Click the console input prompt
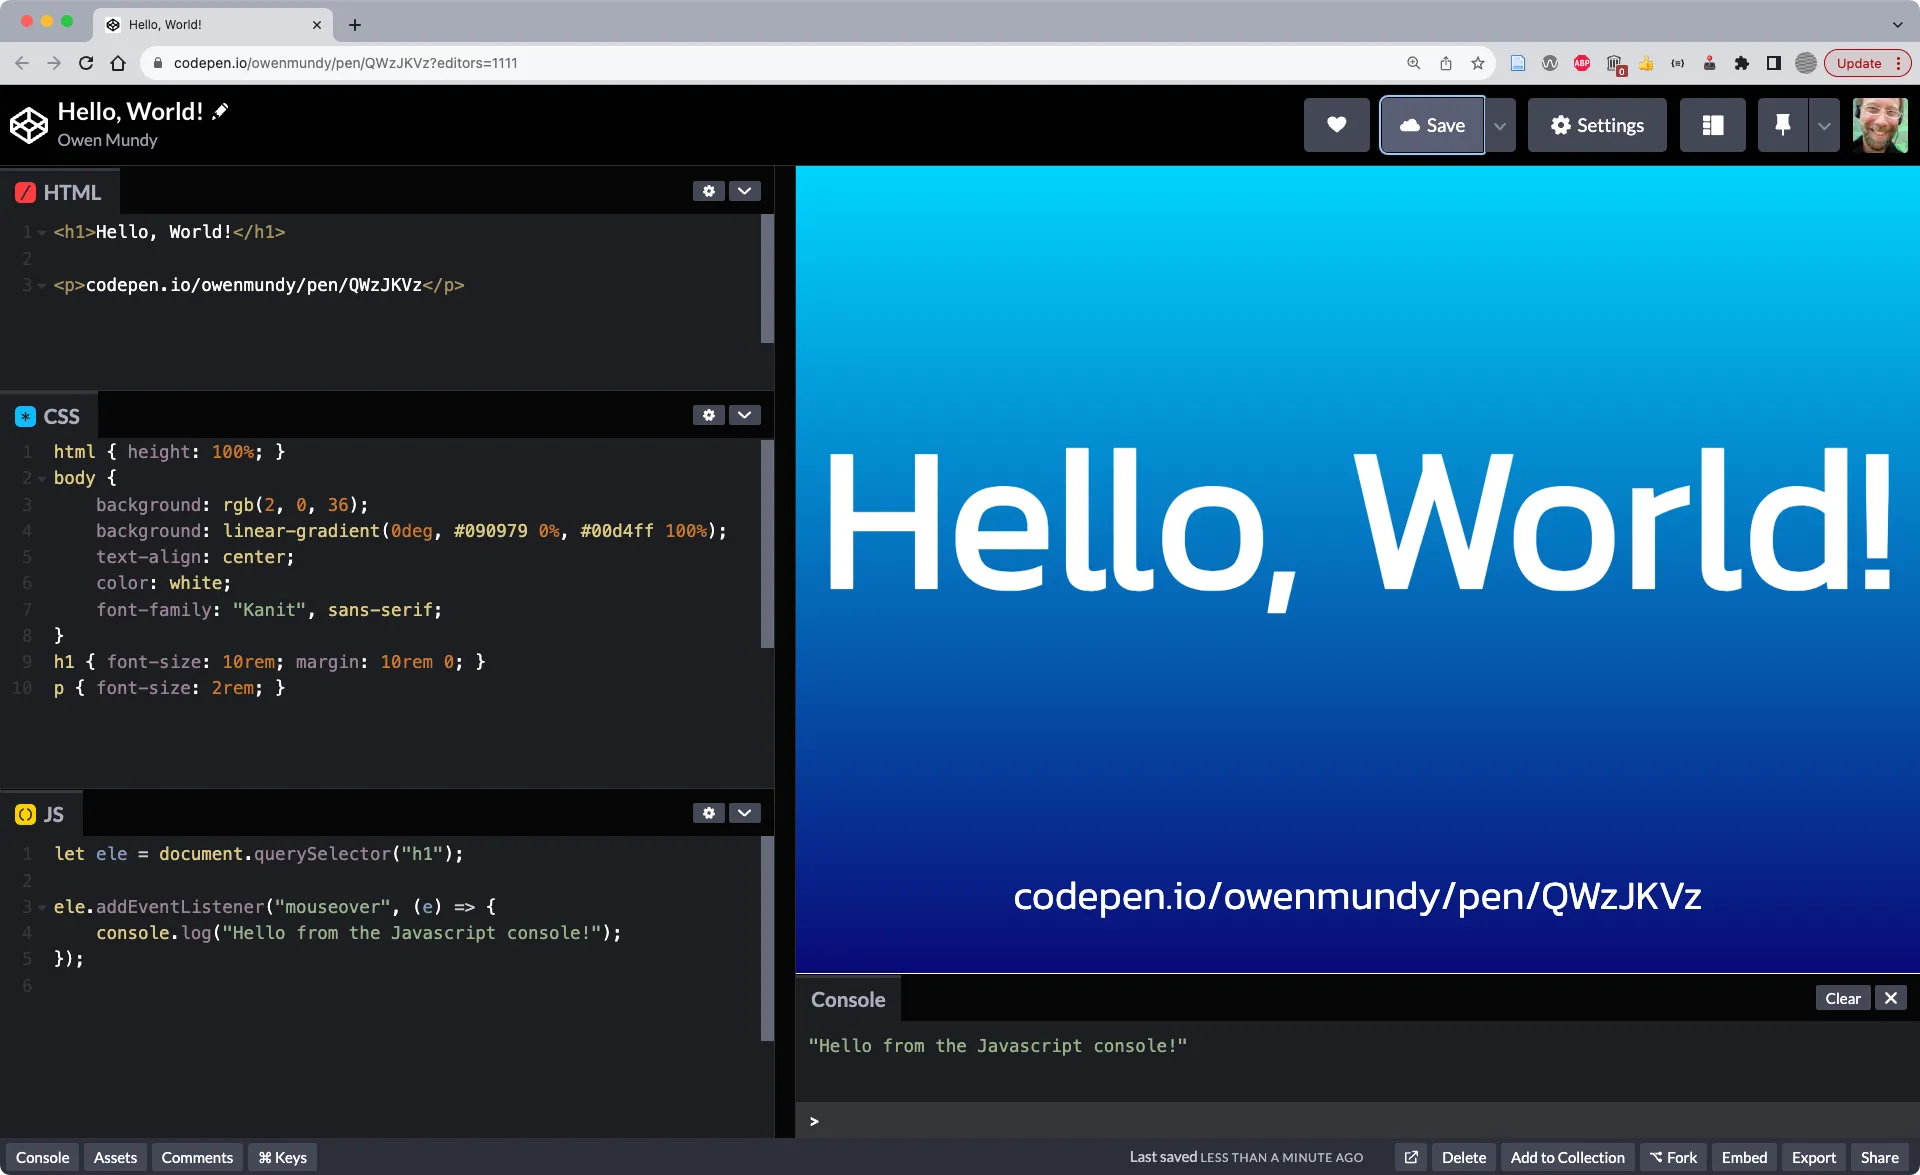This screenshot has height=1175, width=1920. click(x=900, y=1120)
